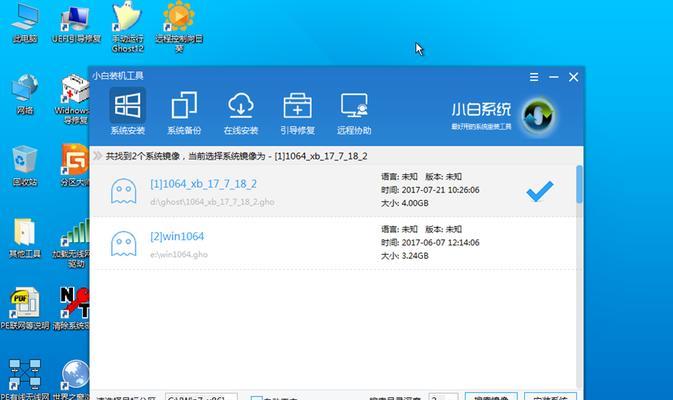Open the 此电脑 desktop icon
Screen dimensions: 673x400
click(x=25, y=24)
